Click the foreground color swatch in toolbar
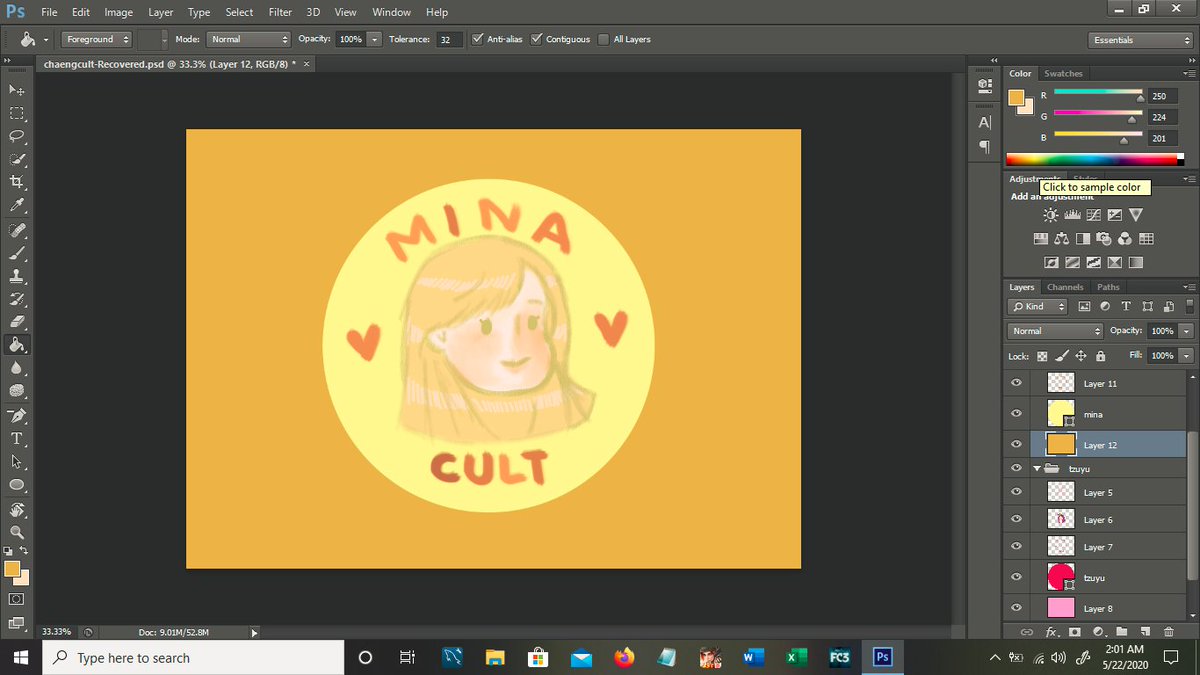Viewport: 1200px width, 675px height. pyautogui.click(x=12, y=568)
